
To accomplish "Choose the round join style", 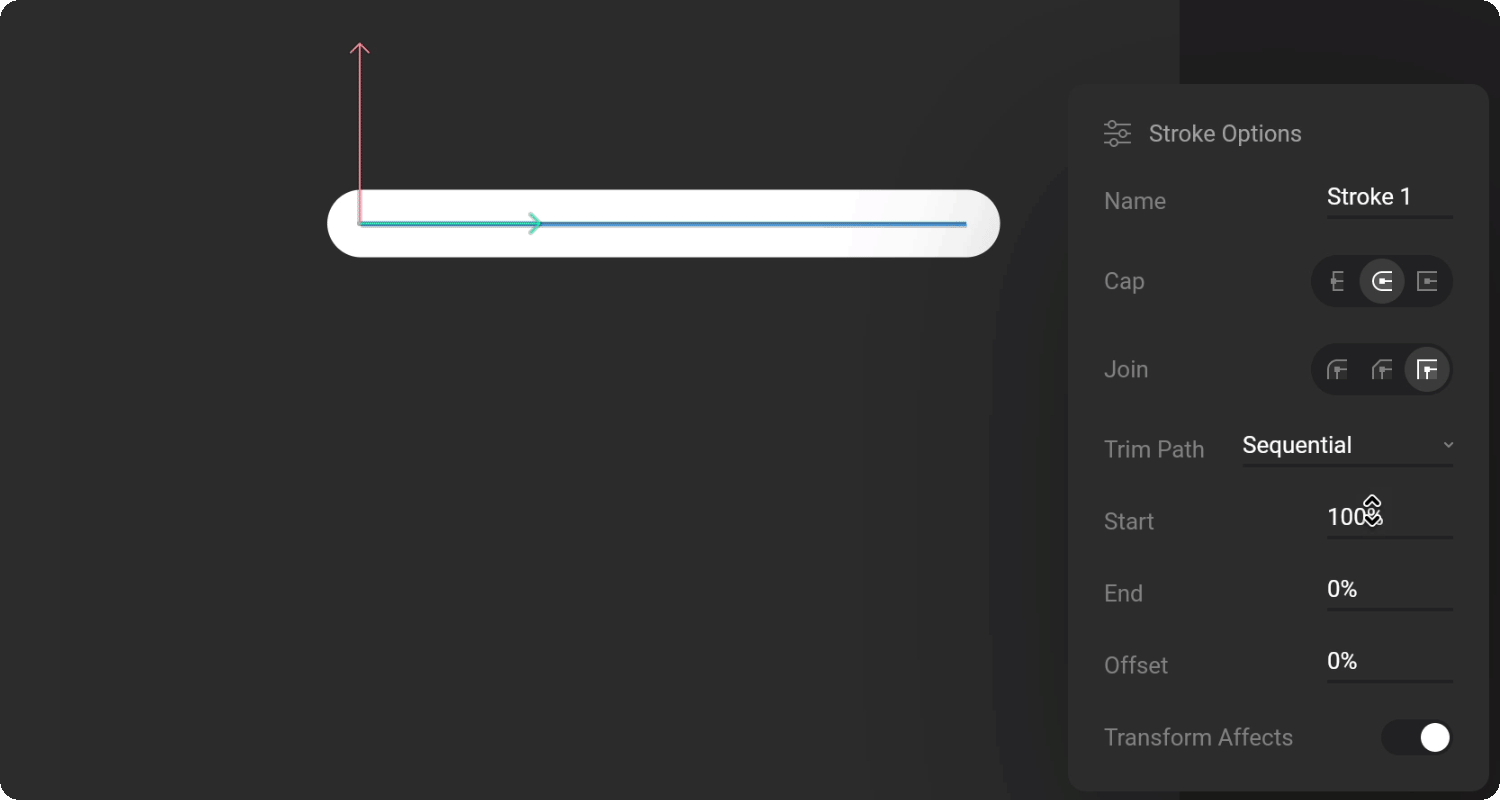I will 1337,370.
